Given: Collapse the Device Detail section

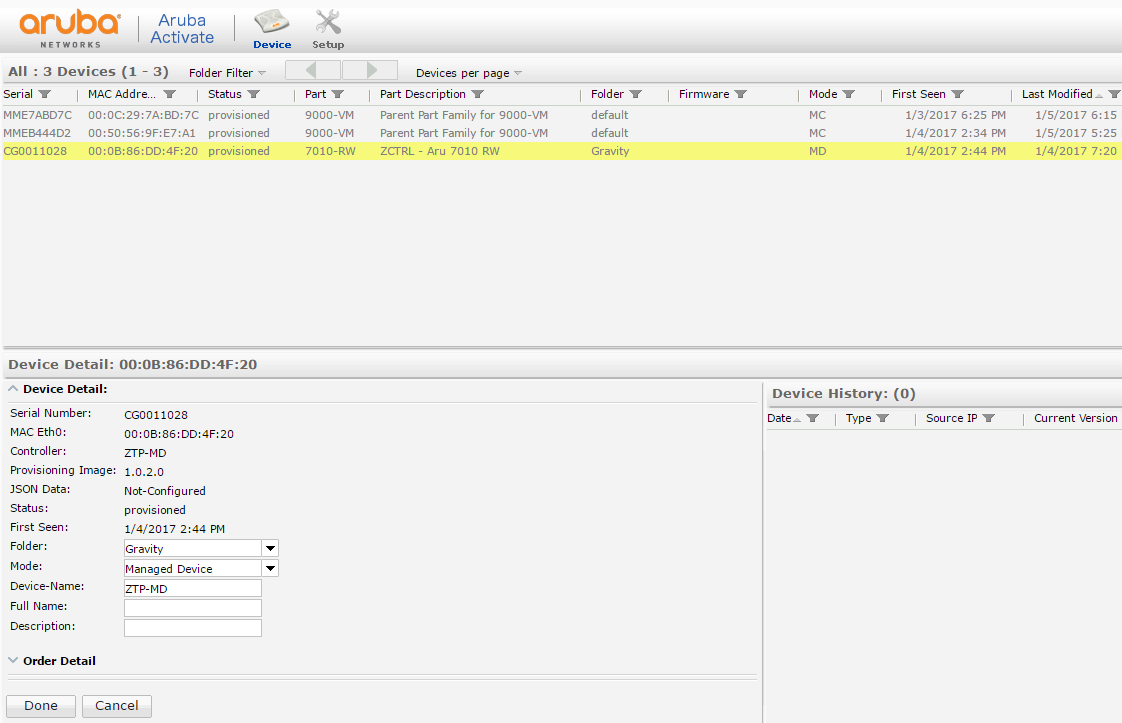Looking at the screenshot, I should (12, 388).
